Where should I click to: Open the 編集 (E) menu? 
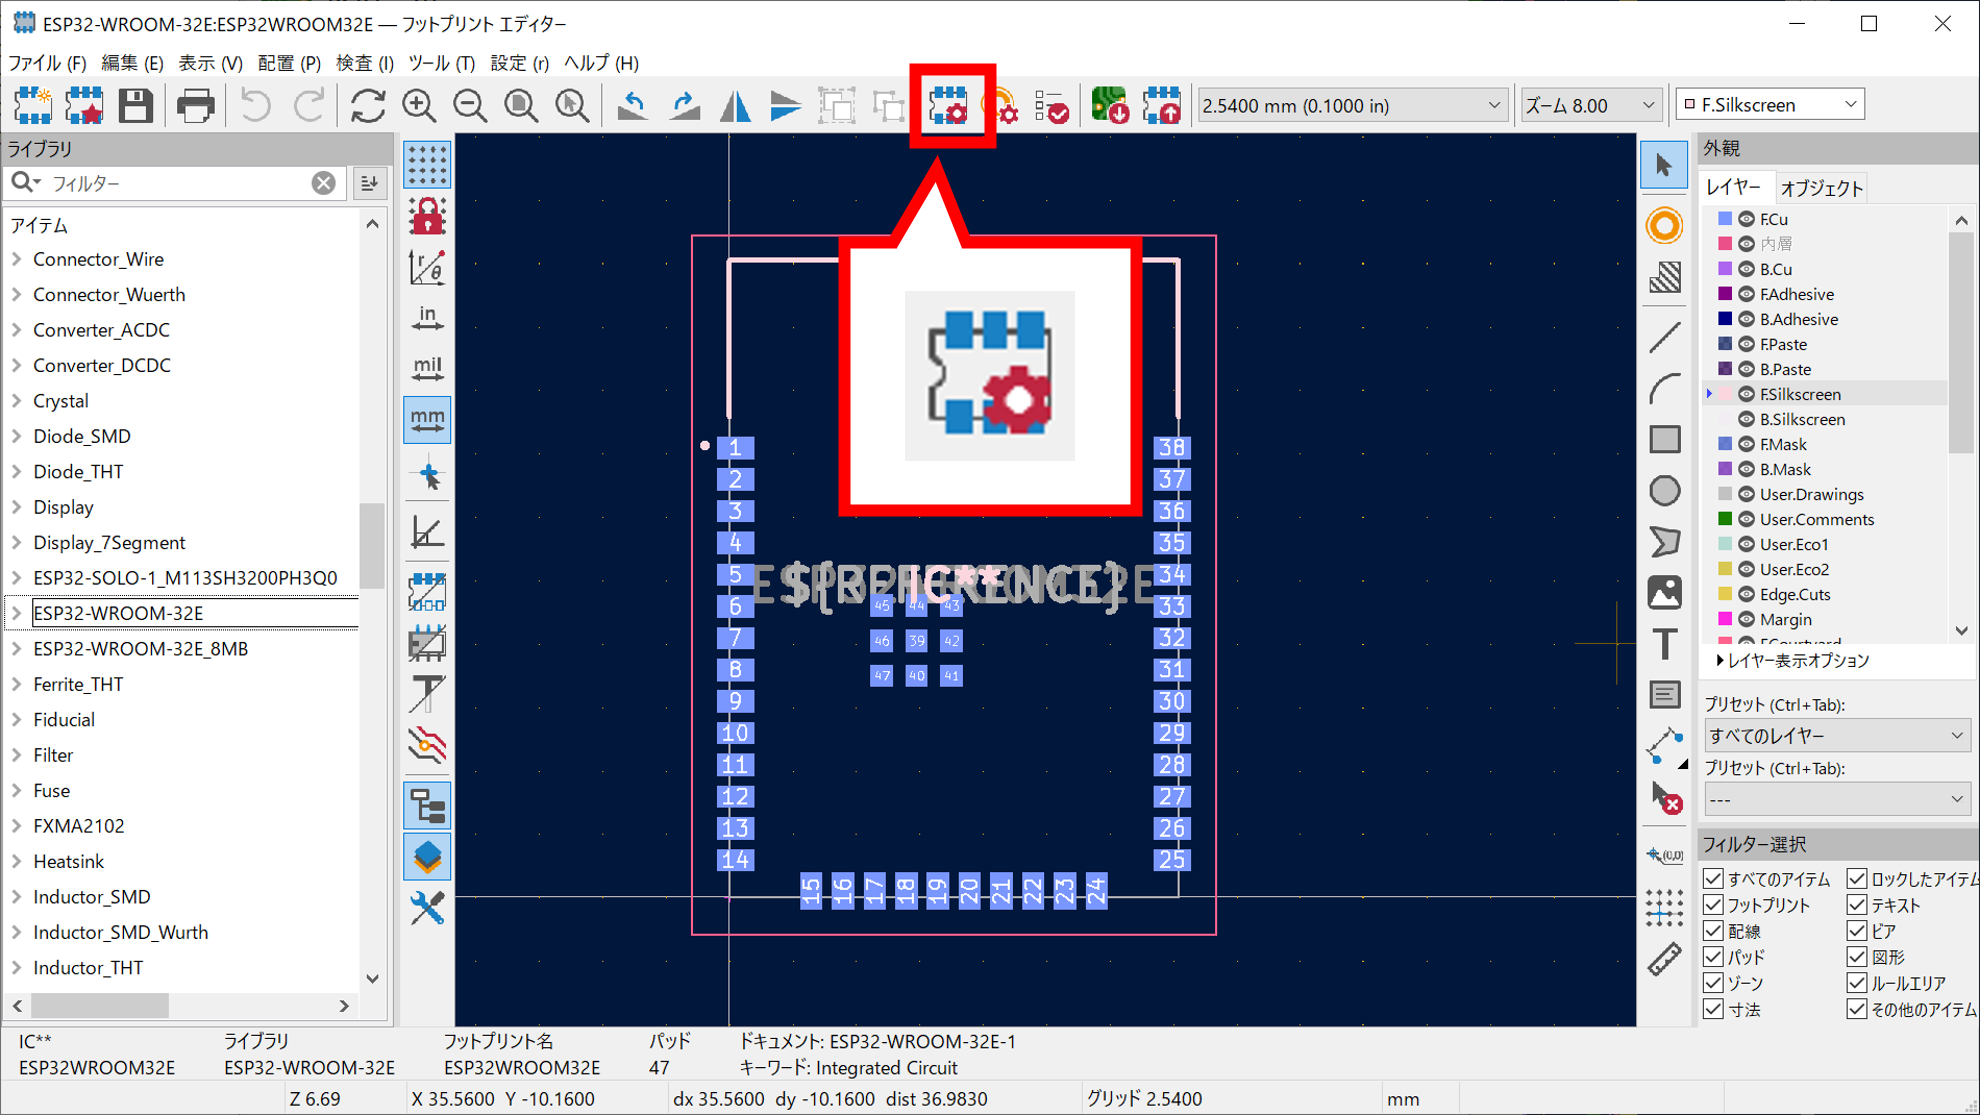(x=132, y=62)
